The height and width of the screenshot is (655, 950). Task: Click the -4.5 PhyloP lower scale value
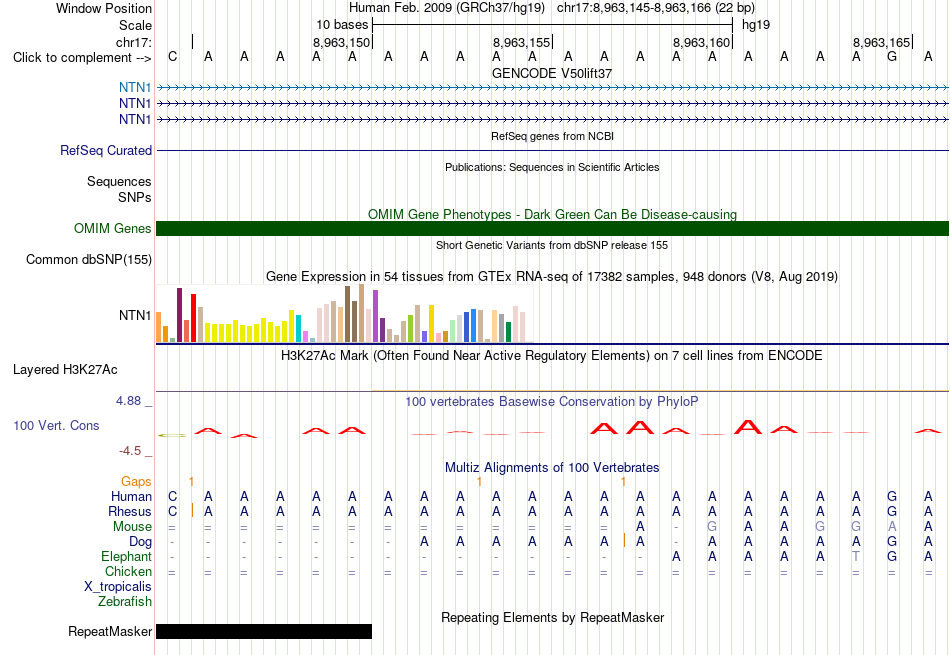coord(130,450)
